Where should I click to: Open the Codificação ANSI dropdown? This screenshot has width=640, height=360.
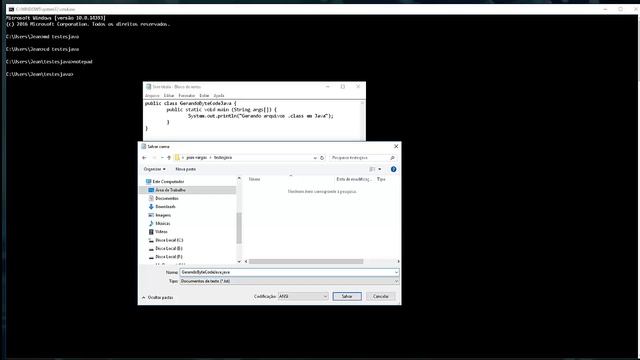coord(303,296)
